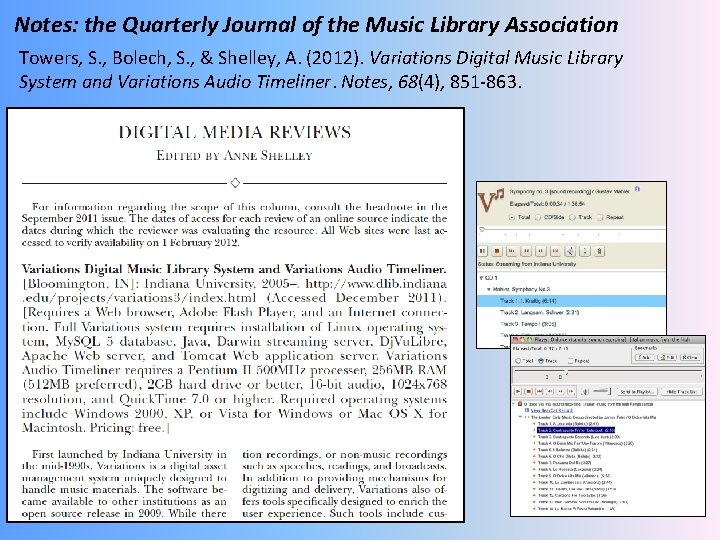Click the Mac player window title bar
Viewport: 720px width, 540px height.
coord(608,340)
